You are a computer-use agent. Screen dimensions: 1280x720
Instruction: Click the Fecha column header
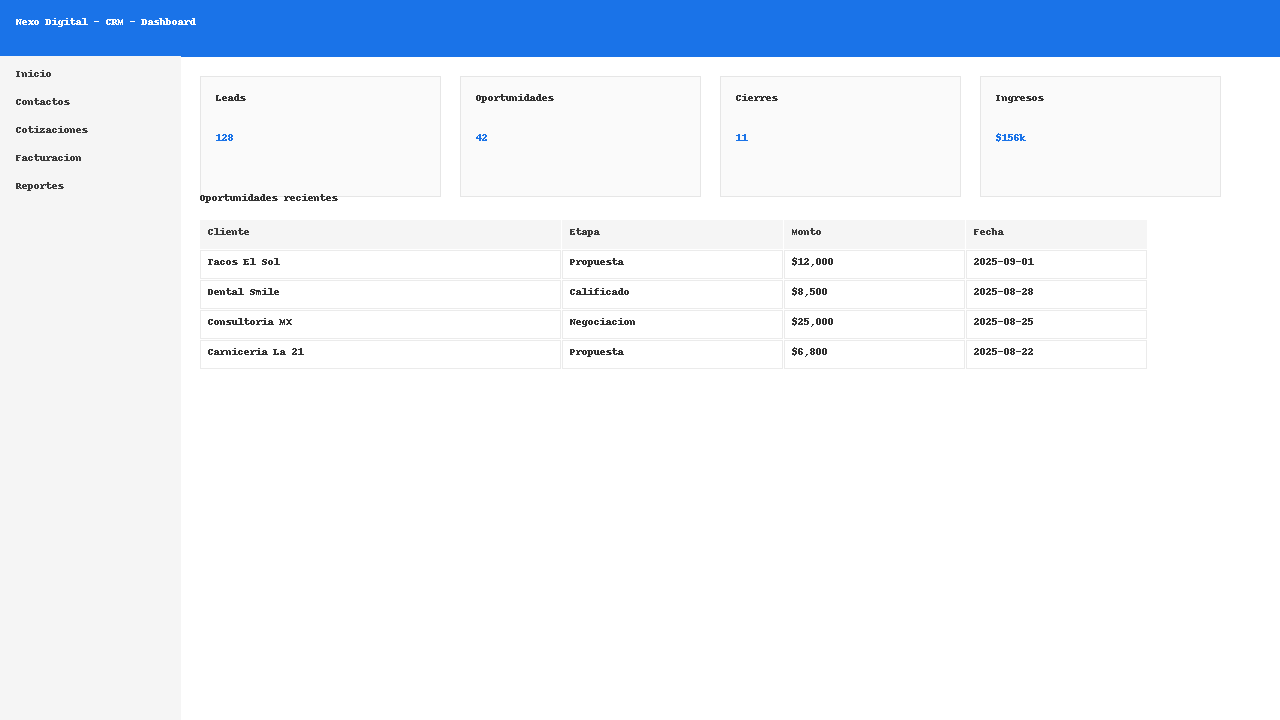coord(1056,234)
